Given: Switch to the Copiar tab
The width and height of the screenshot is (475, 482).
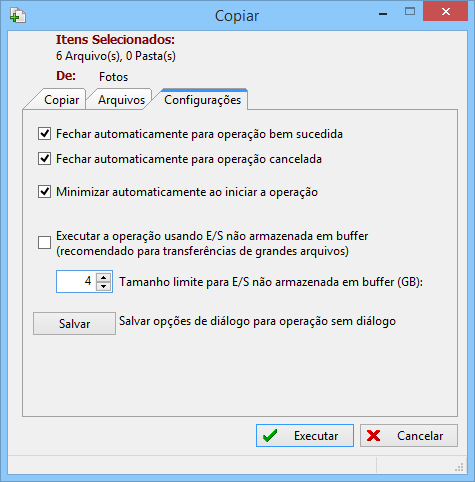Looking at the screenshot, I should (x=59, y=100).
